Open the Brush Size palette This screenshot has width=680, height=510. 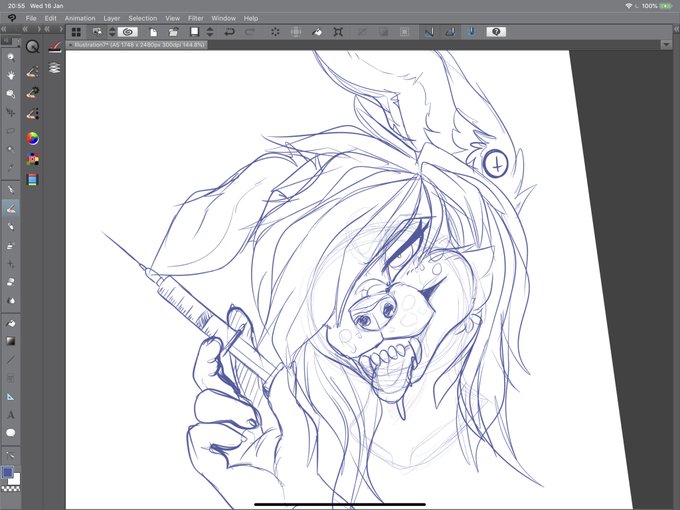point(33,114)
